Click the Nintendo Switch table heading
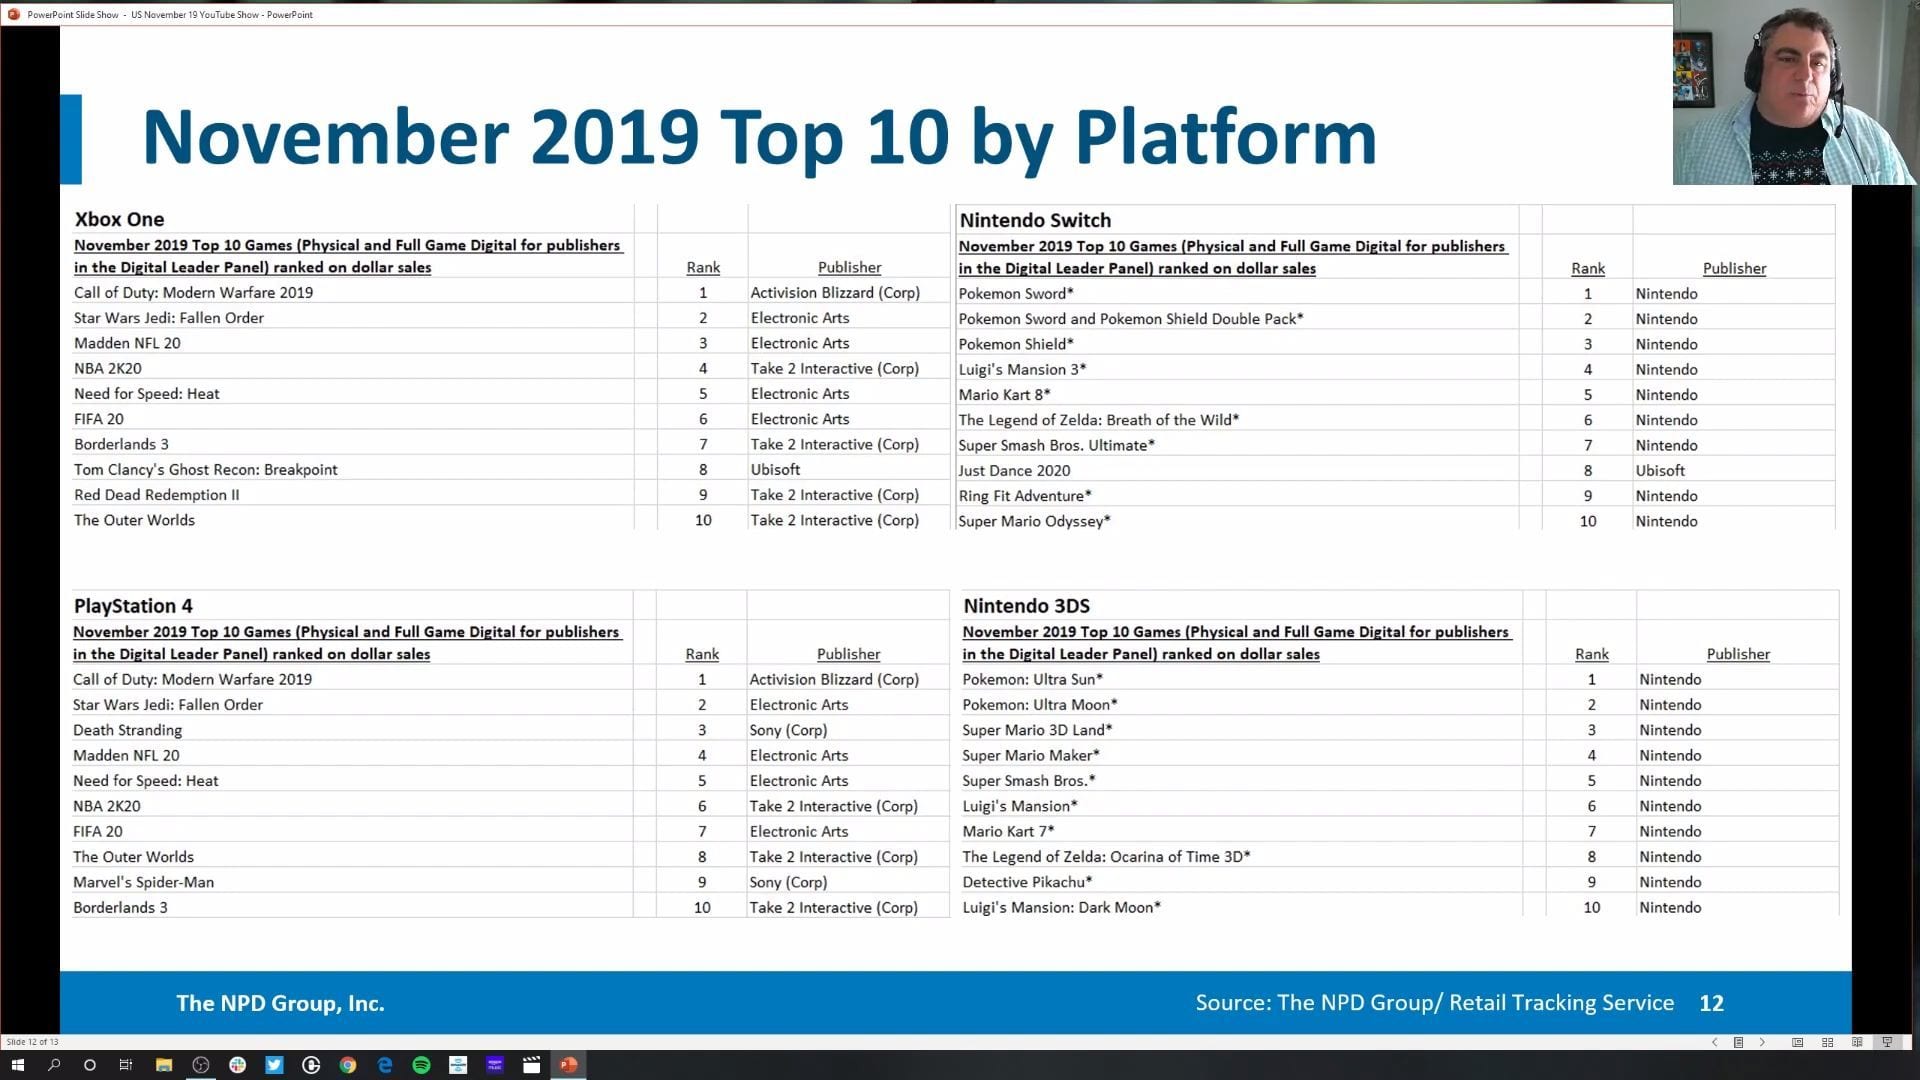This screenshot has height=1080, width=1920. [x=1035, y=220]
